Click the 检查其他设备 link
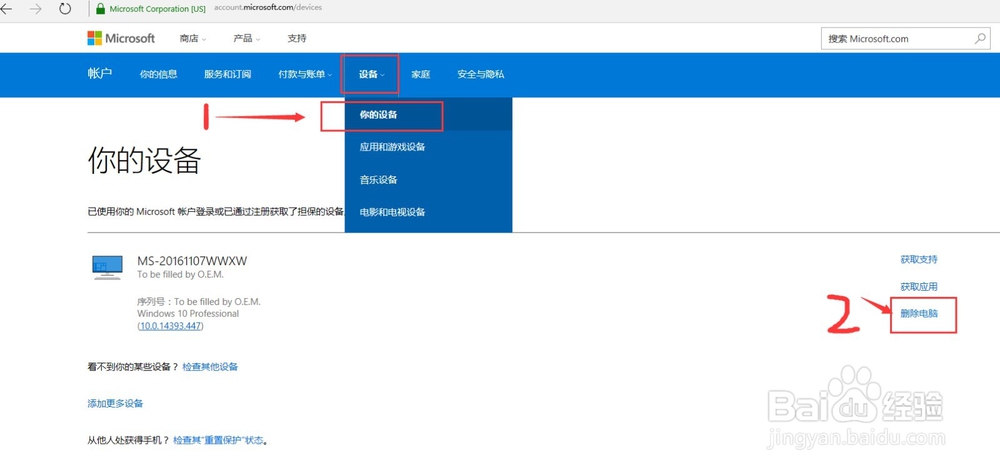 click(210, 367)
